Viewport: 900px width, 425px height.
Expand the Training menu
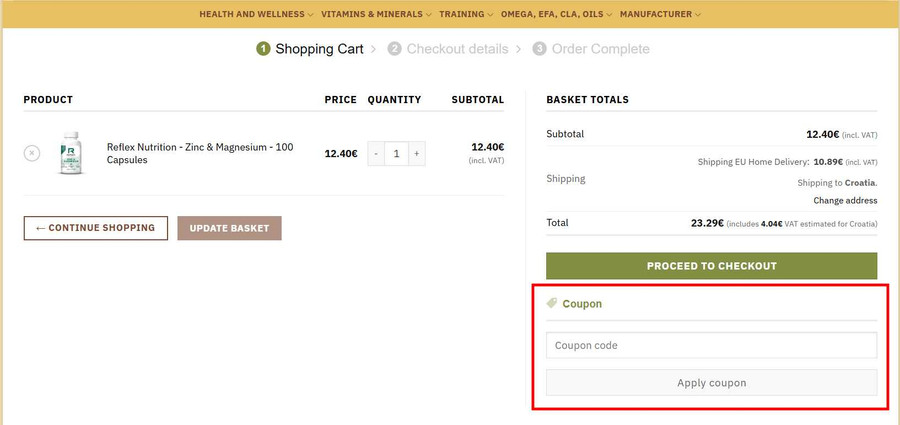click(465, 15)
